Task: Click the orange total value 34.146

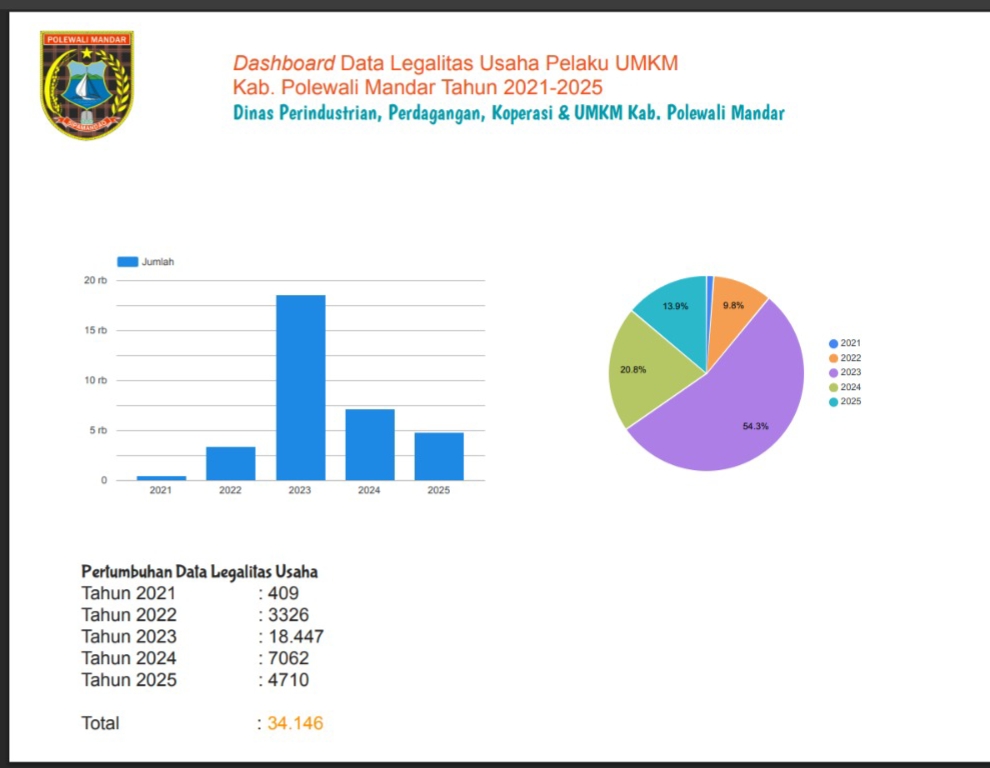Action: (x=295, y=723)
